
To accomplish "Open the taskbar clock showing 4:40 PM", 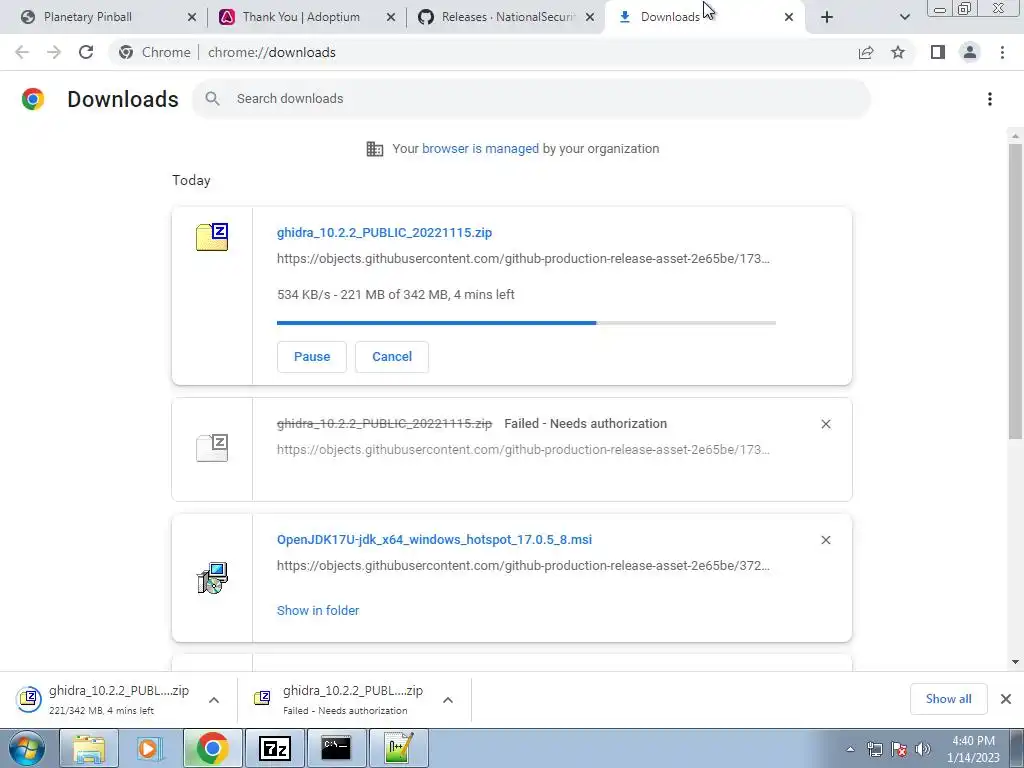I will pos(973,749).
